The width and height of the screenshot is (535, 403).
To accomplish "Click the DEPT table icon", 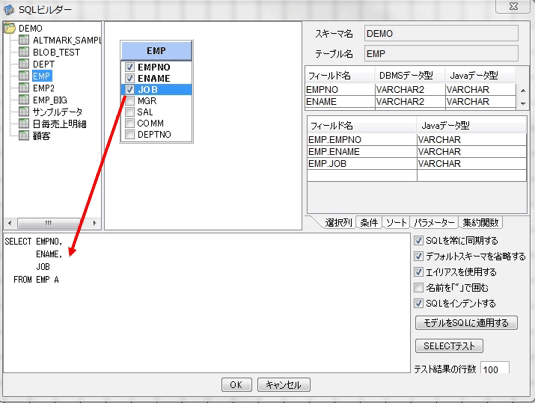I will tap(24, 64).
